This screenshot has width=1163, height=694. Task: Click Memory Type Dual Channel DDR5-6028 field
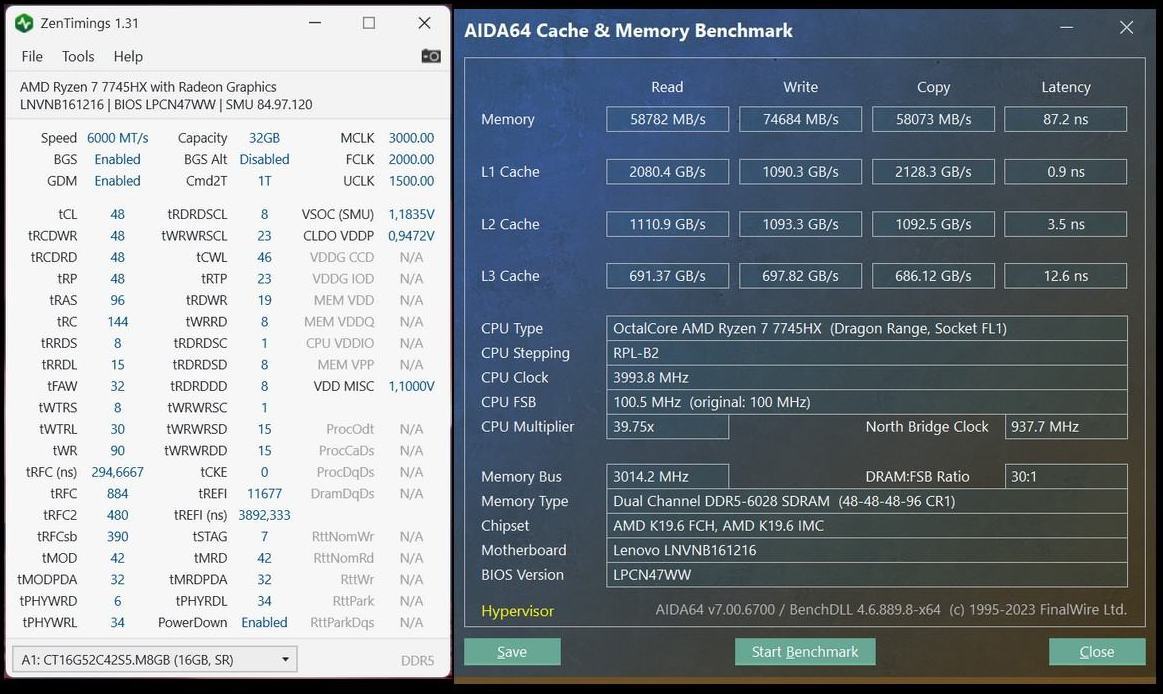tap(867, 501)
